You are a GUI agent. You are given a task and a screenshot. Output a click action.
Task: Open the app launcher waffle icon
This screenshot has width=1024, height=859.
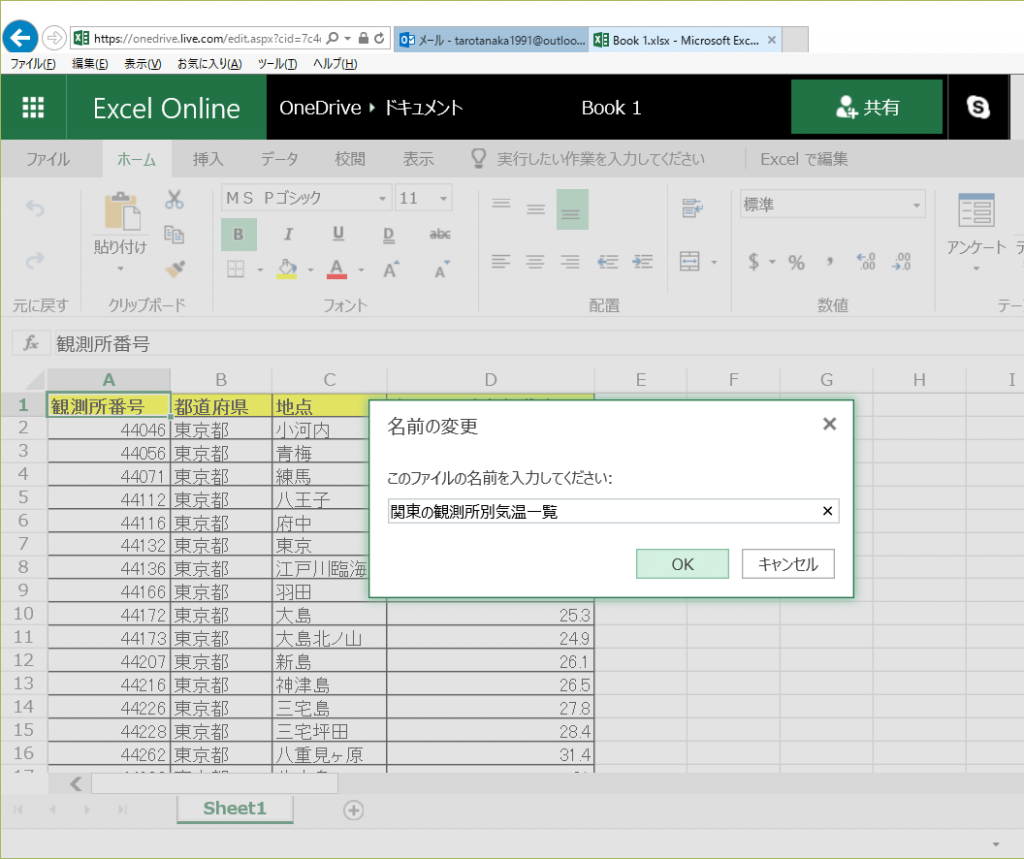(33, 107)
